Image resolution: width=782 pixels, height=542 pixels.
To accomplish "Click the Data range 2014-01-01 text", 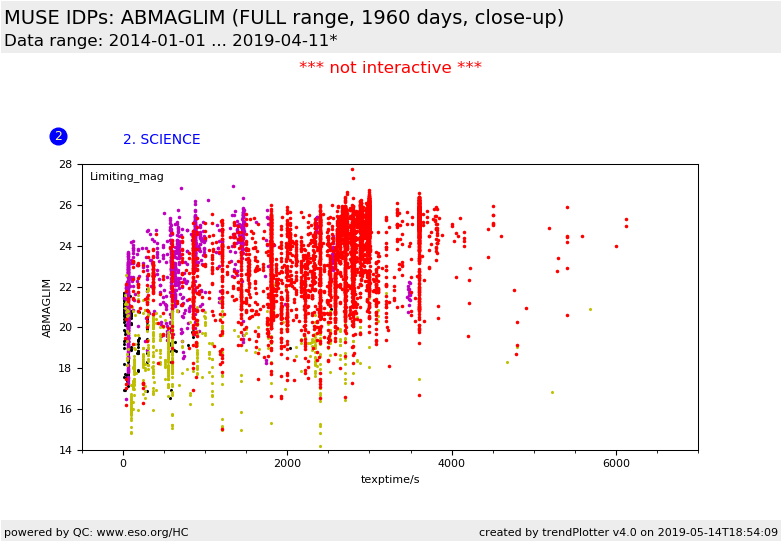I will (x=170, y=41).
